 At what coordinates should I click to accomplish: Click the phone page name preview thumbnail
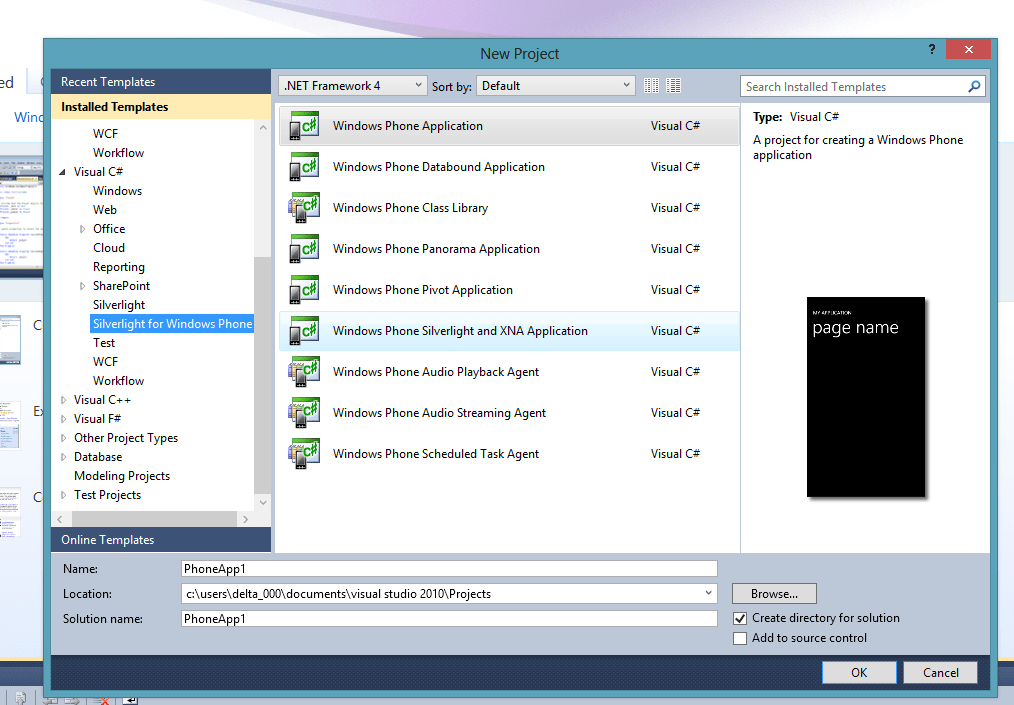pyautogui.click(x=865, y=397)
